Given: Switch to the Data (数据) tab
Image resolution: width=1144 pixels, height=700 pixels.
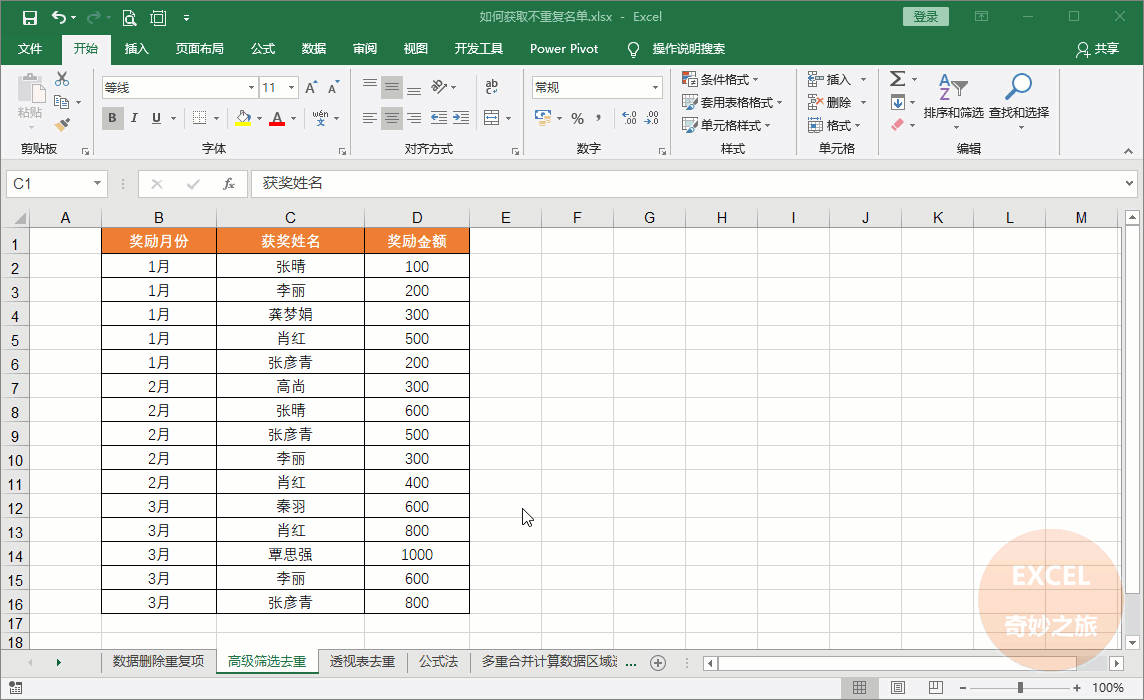Looking at the screenshot, I should click(314, 49).
